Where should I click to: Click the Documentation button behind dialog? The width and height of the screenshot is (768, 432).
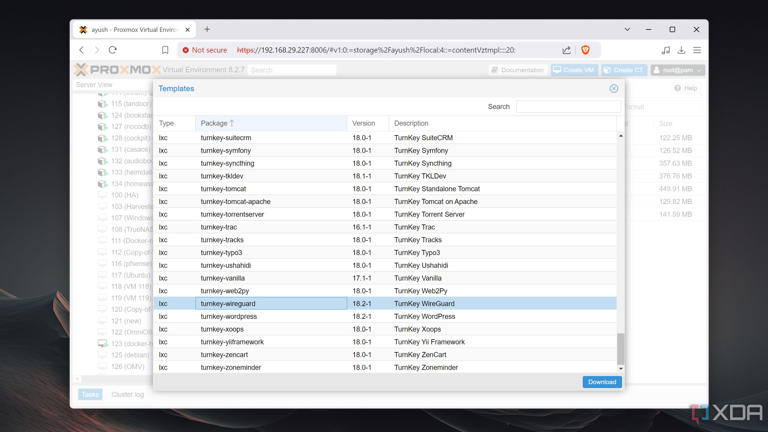point(518,70)
